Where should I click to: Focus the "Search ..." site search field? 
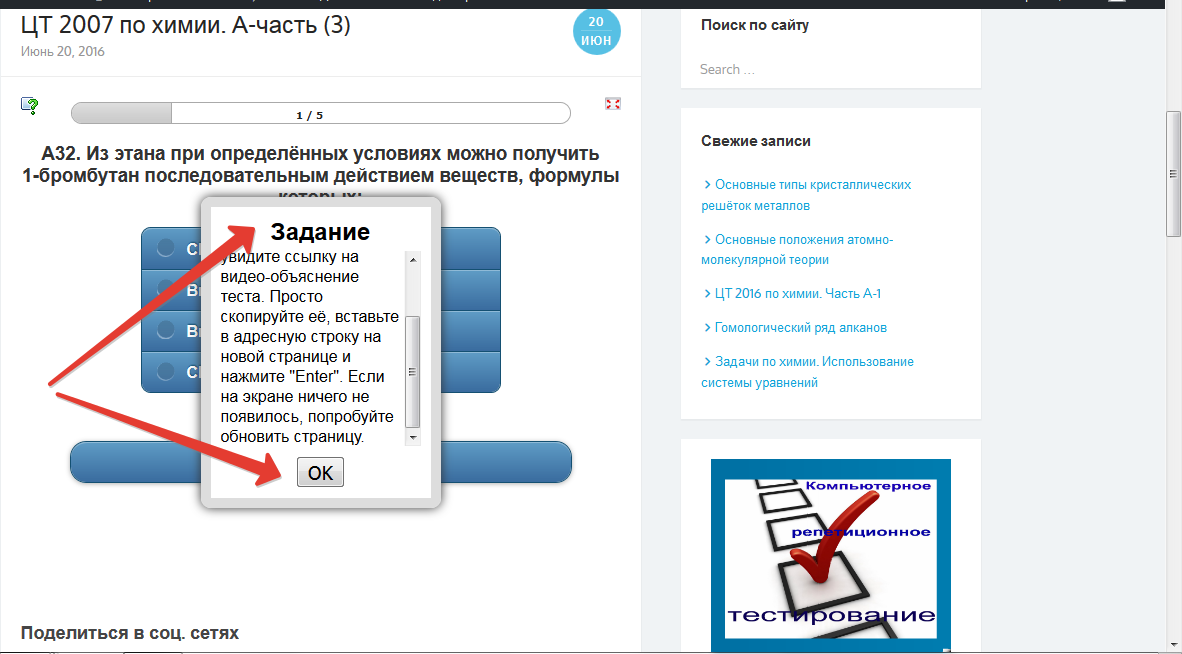click(x=830, y=69)
